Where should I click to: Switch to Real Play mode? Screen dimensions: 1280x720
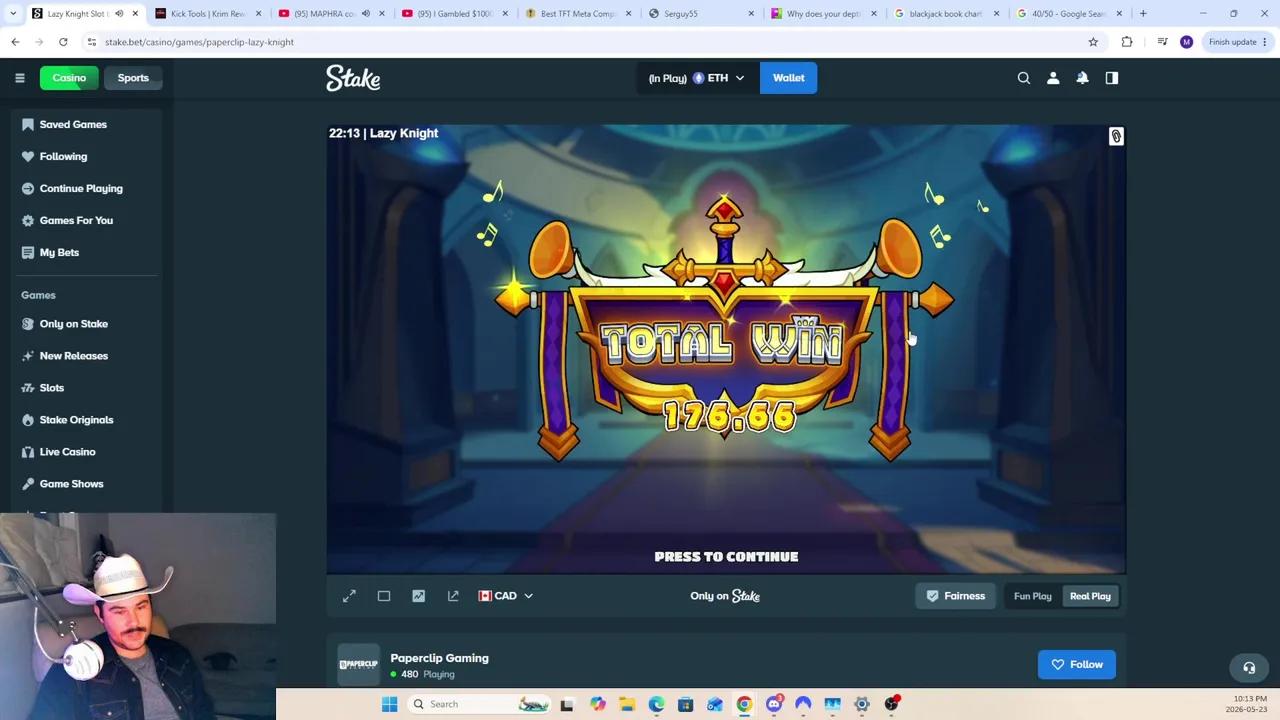pos(1090,596)
